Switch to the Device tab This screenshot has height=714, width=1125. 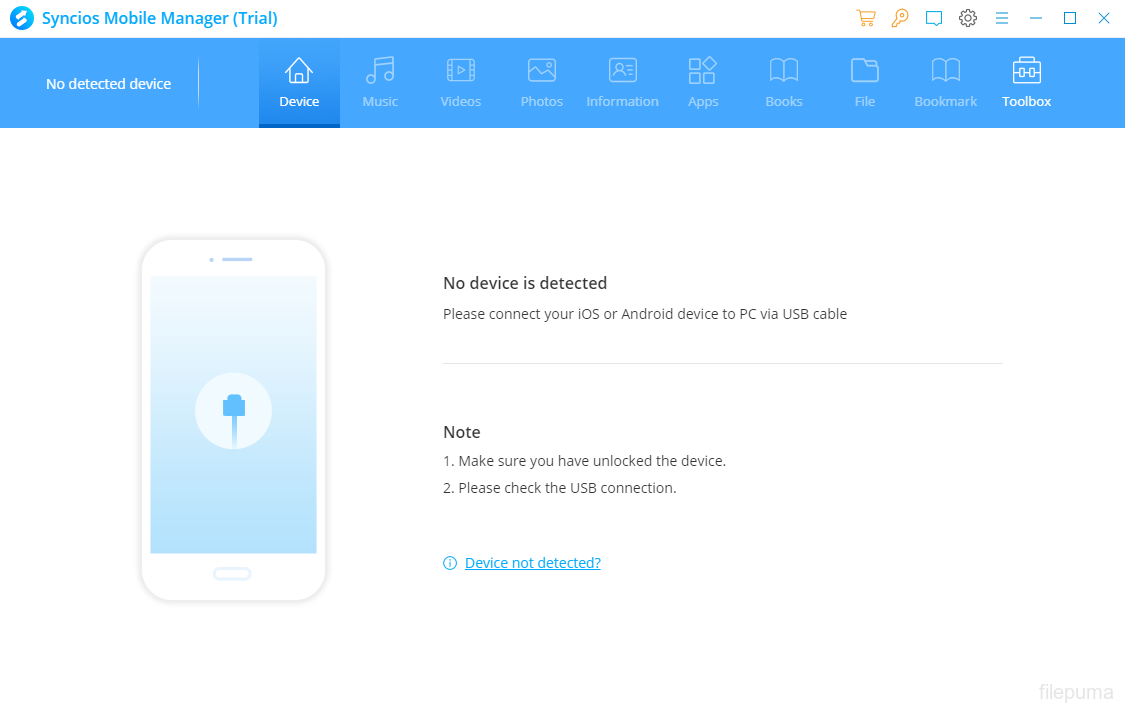pos(299,83)
